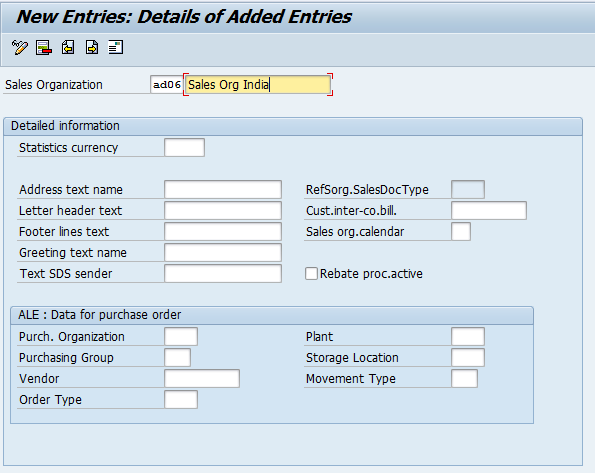Screen dimensions: 595x473
Task: Click the Delete entry toolbar icon
Action: click(x=44, y=47)
